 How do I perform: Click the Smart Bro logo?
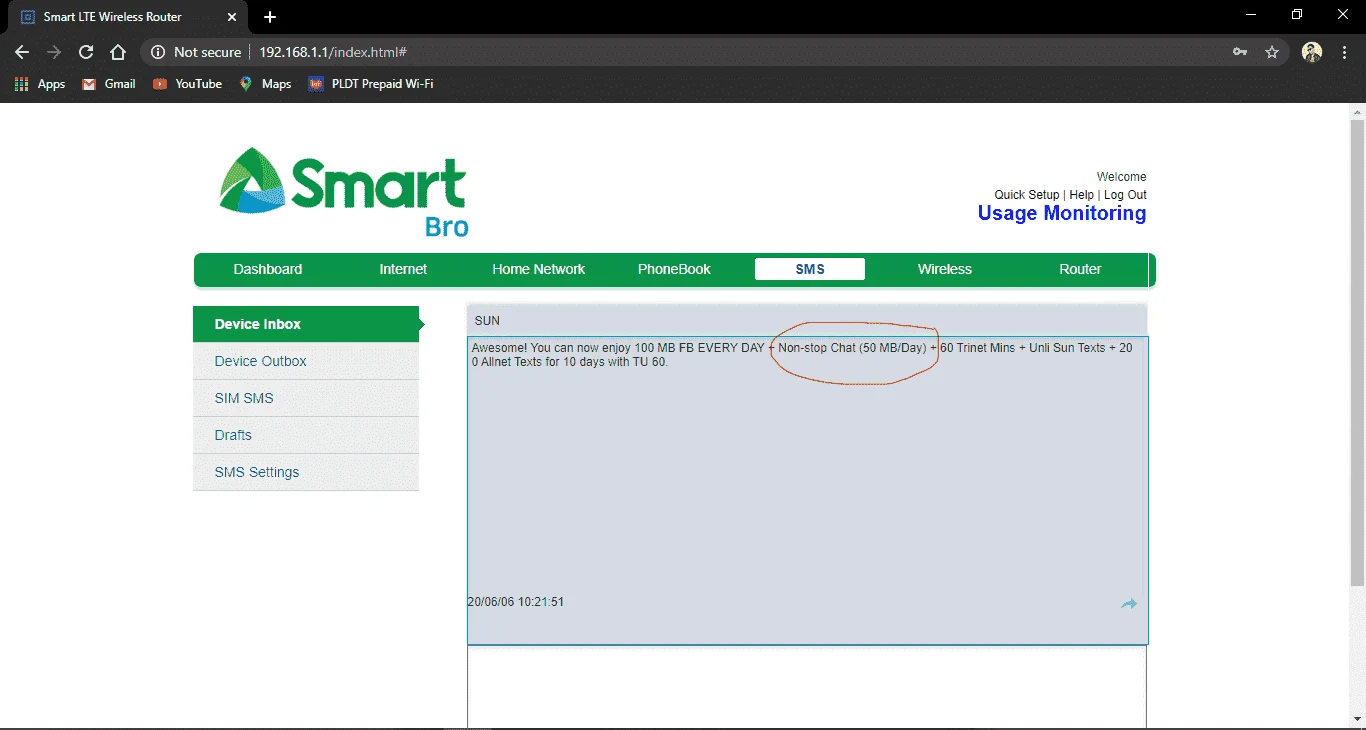(x=344, y=192)
